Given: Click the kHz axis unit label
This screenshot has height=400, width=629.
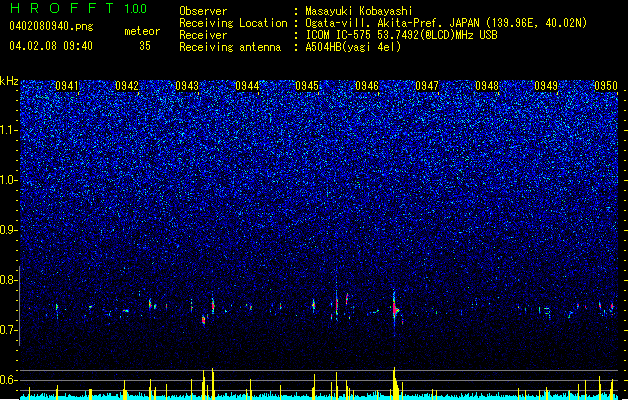Looking at the screenshot, I should [x=9, y=81].
